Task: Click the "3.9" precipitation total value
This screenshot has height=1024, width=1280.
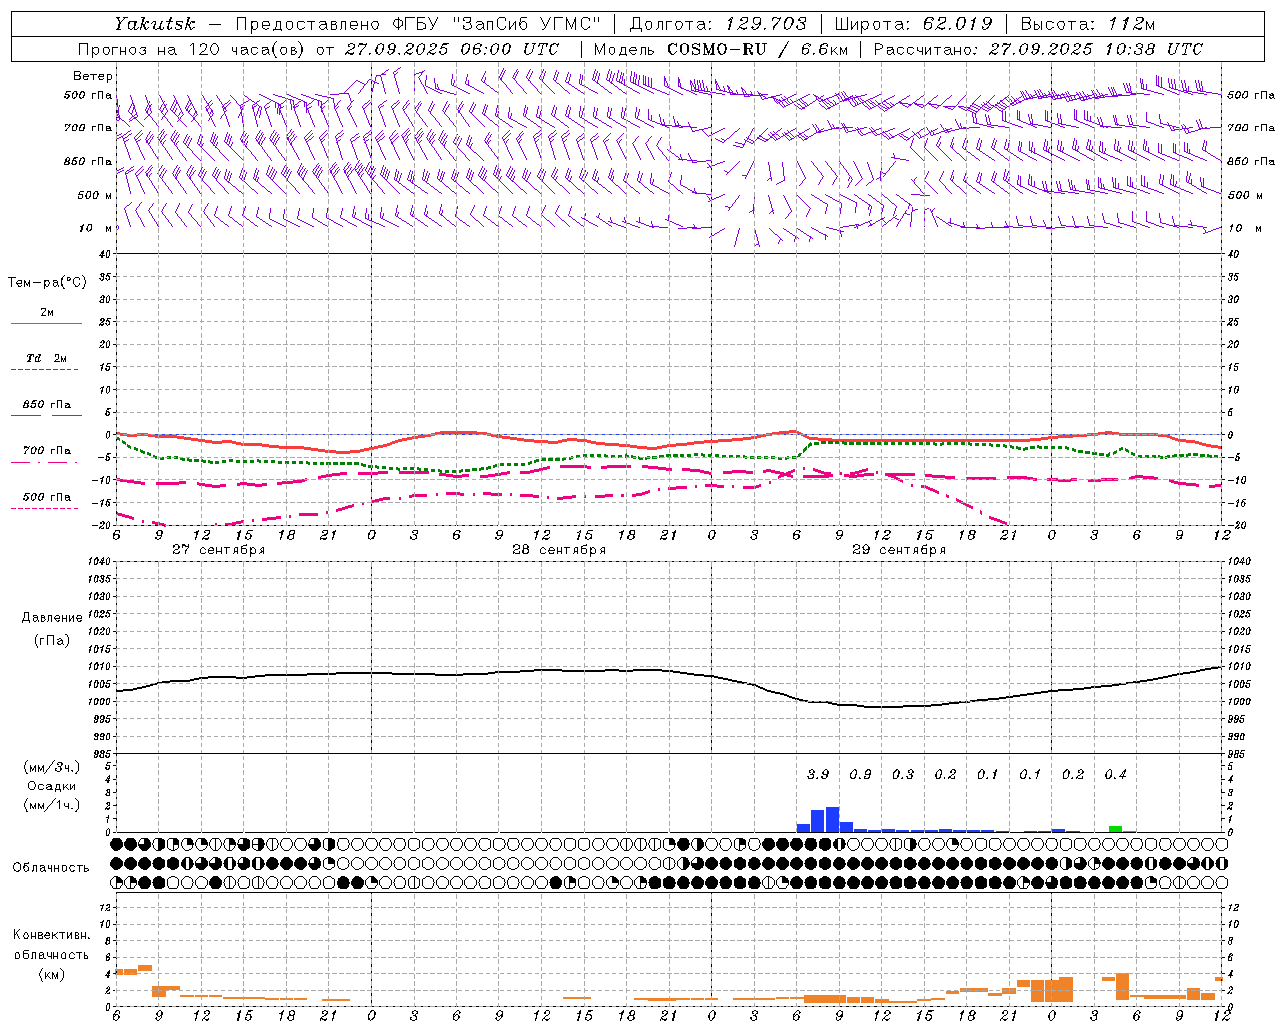Action: click(x=818, y=774)
